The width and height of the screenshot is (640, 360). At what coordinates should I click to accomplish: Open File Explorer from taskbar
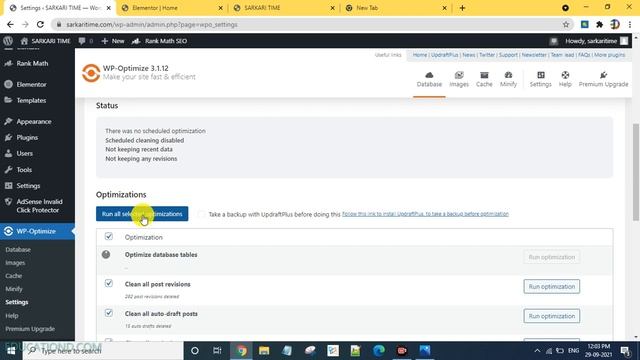coord(264,351)
